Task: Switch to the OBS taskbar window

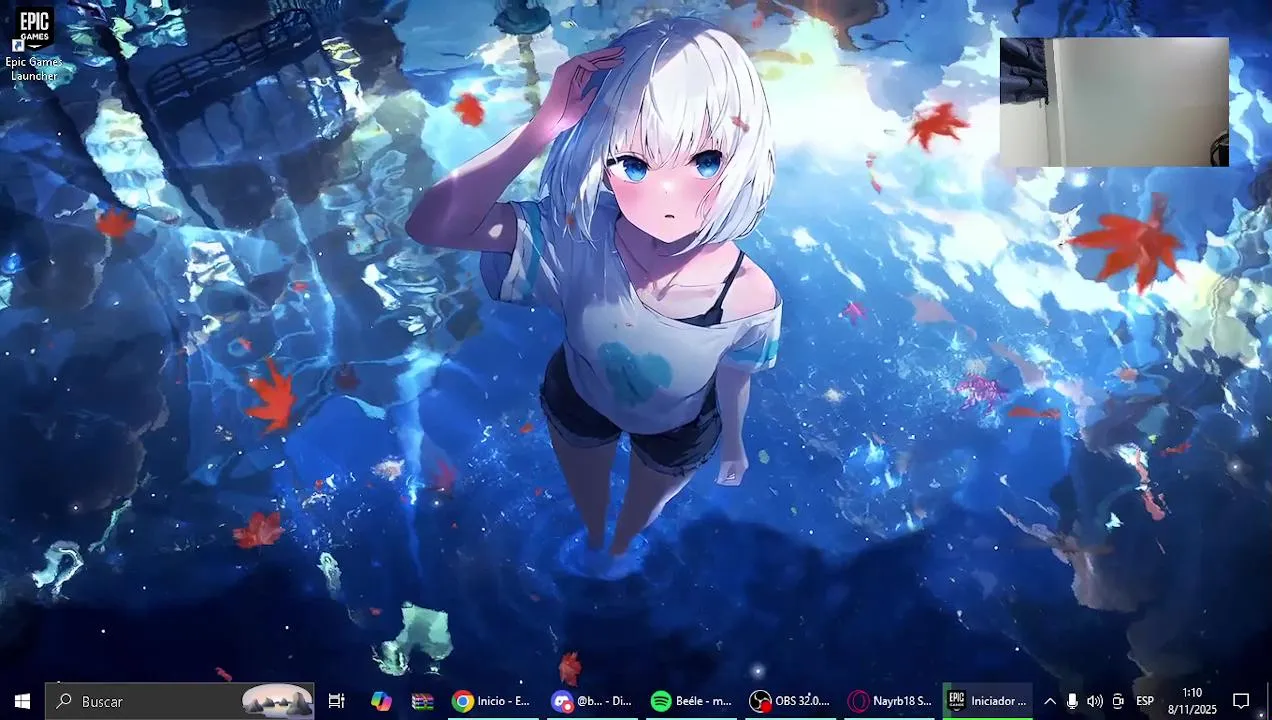Action: (x=790, y=701)
